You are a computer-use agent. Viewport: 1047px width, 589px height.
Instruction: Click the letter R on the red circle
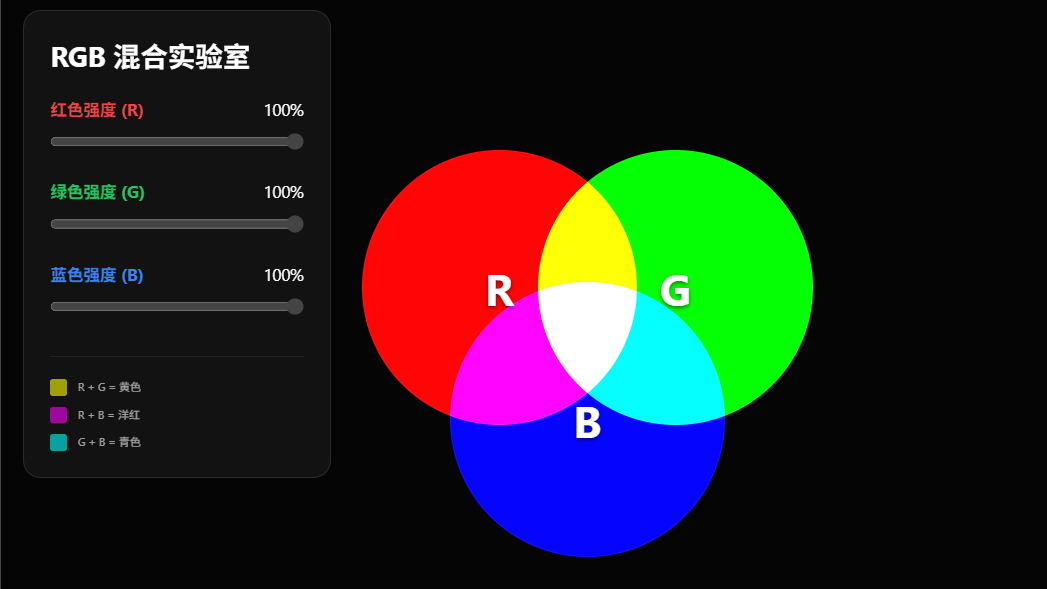[499, 292]
